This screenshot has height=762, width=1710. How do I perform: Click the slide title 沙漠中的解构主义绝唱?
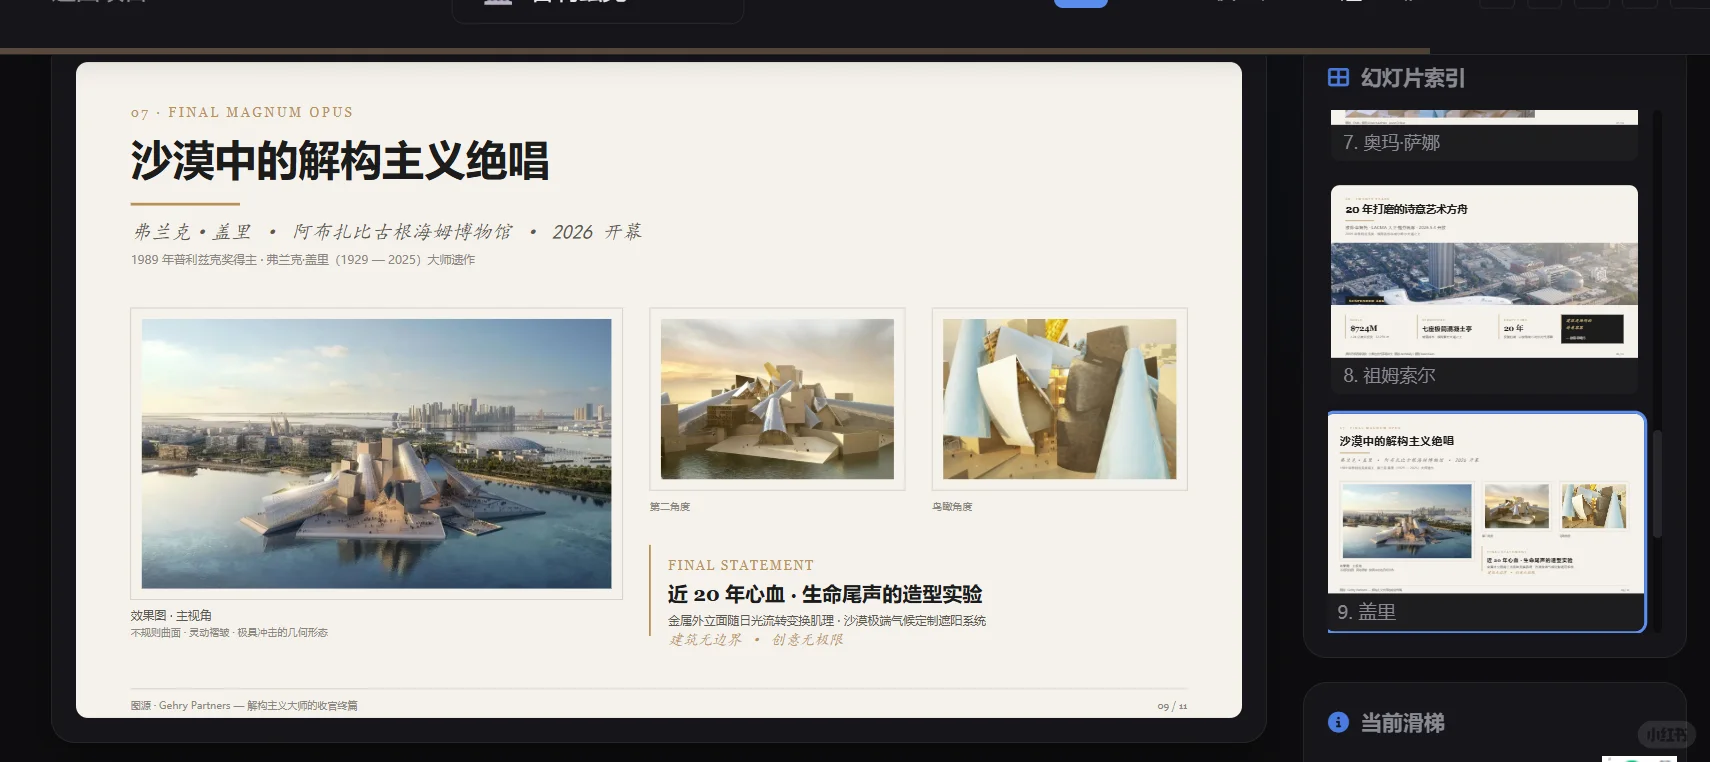point(340,161)
